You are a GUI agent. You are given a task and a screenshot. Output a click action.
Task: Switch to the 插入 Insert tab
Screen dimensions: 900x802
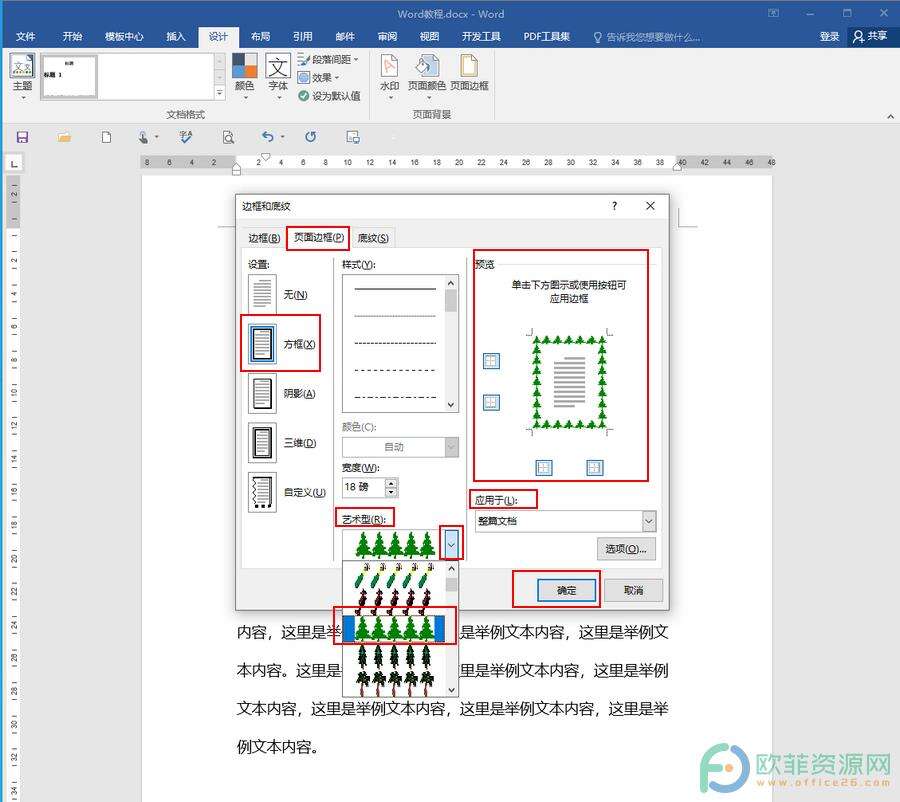click(176, 37)
